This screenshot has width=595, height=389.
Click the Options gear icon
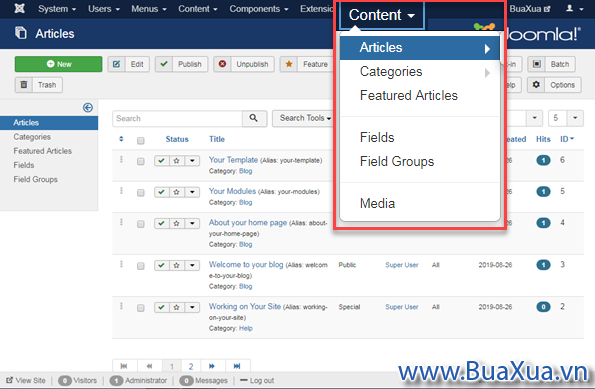pyautogui.click(x=536, y=85)
